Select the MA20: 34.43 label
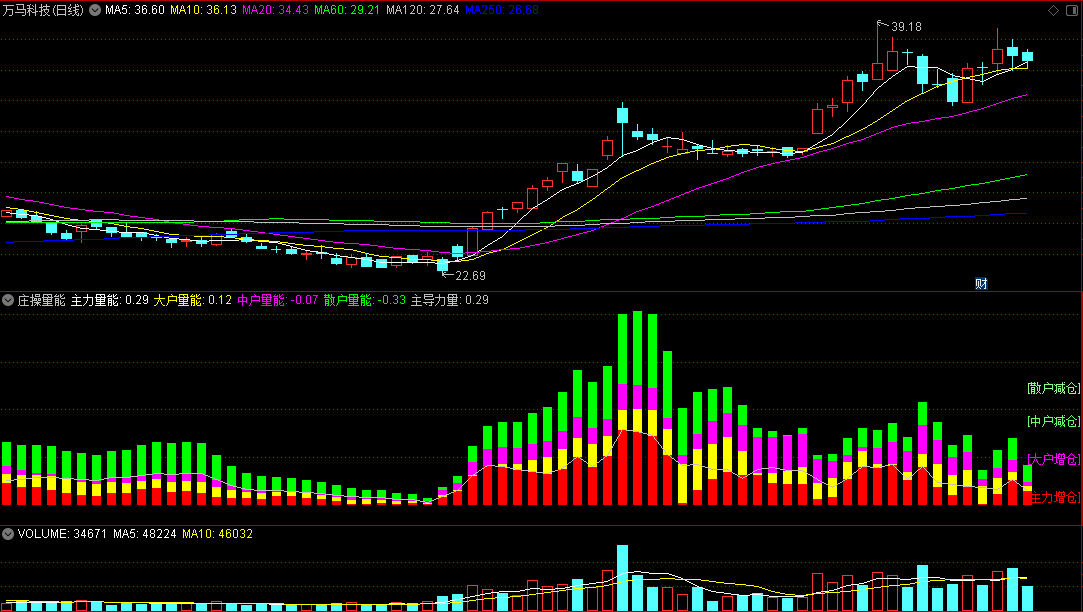 (275, 10)
